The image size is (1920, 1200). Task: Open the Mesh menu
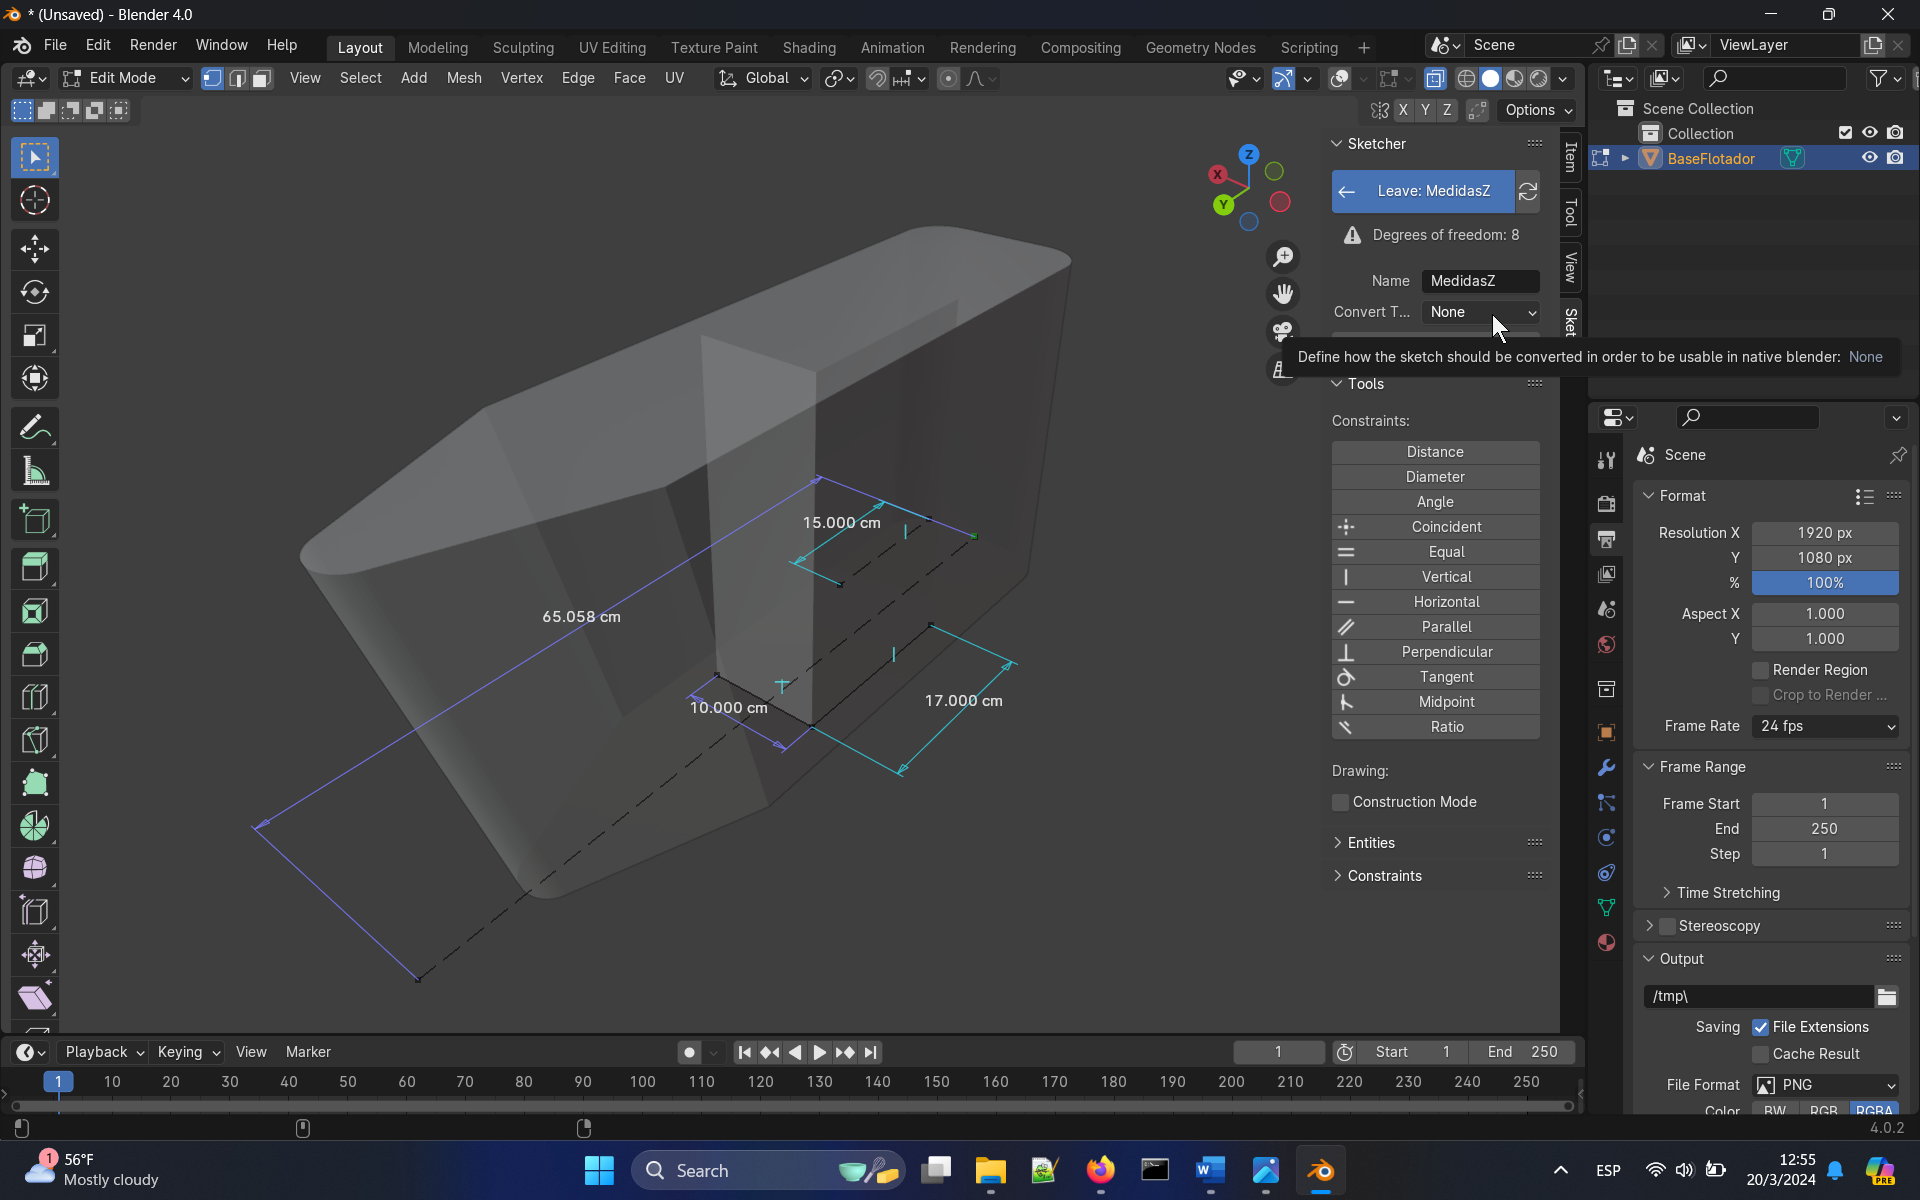click(463, 78)
